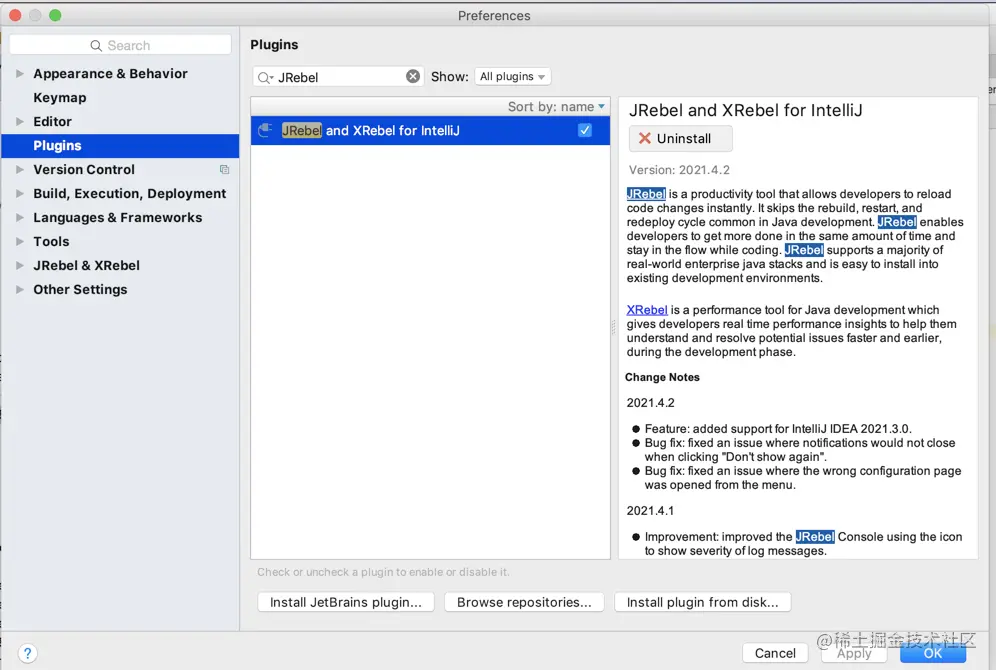This screenshot has width=996, height=670.
Task: Open Appearance & Behavior settings
Action: point(111,74)
